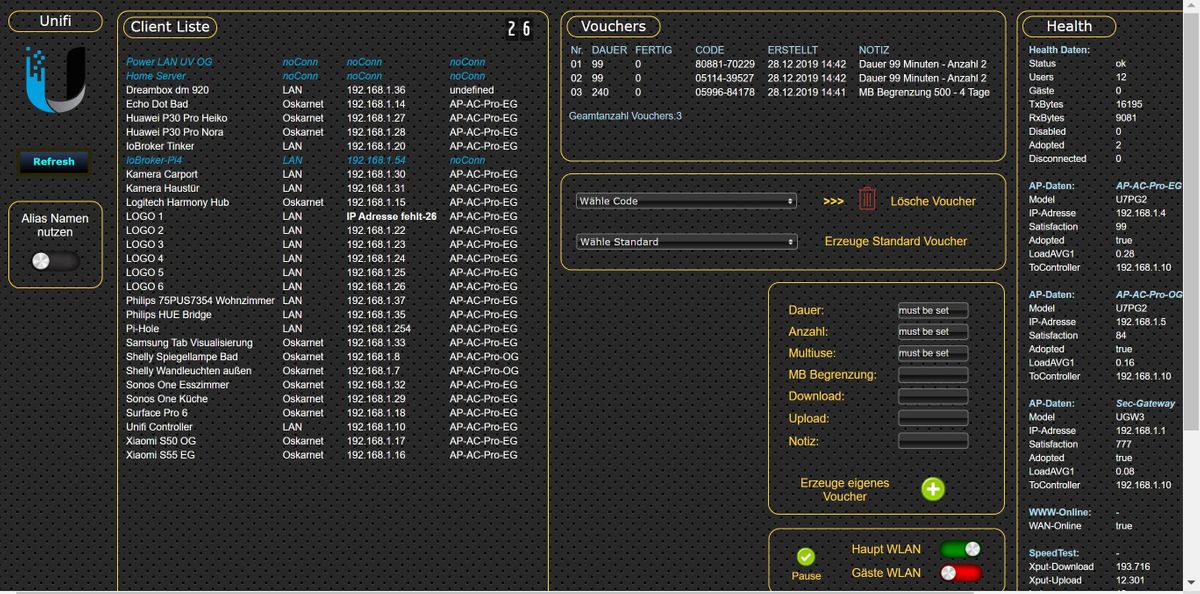Click Xput-Download value 193.716
Viewport: 1200px width, 594px height.
1133,566
